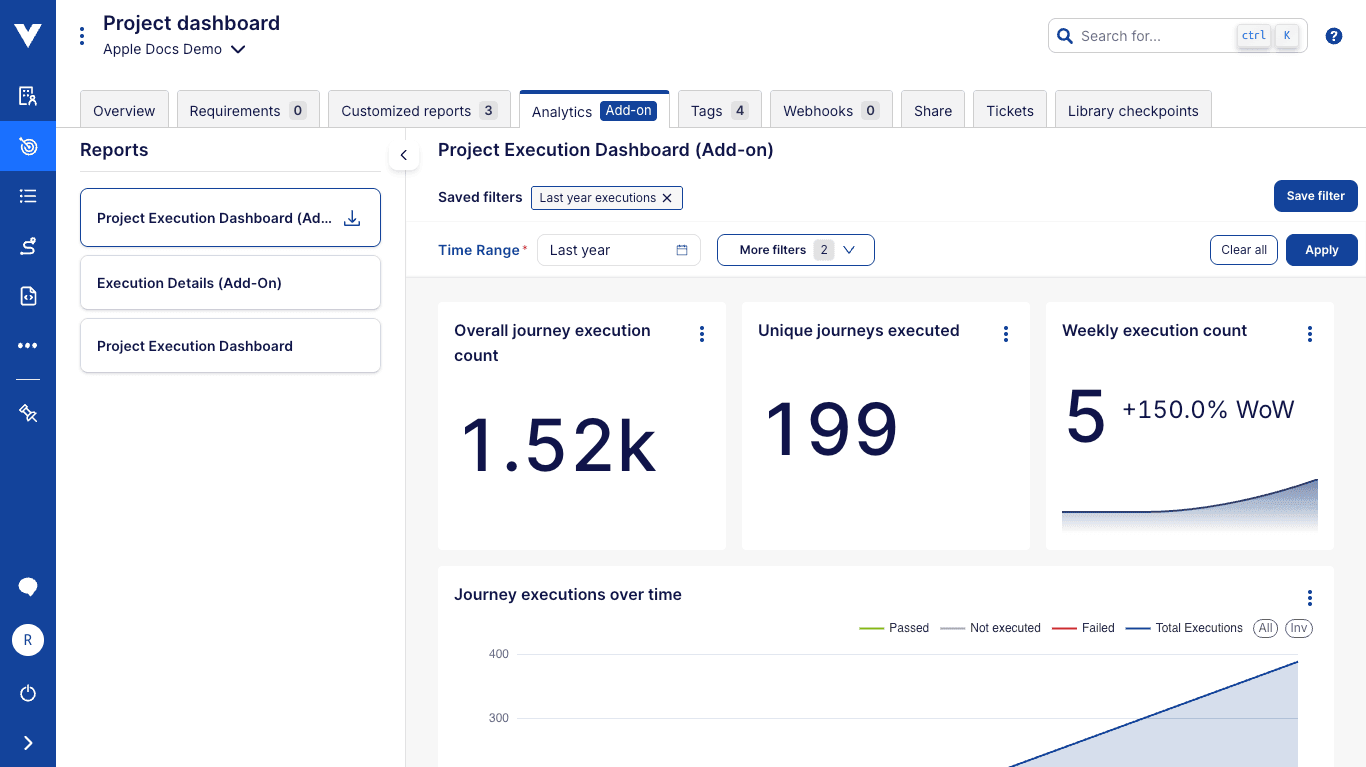The width and height of the screenshot is (1366, 767).
Task: Open the Apple Docs Demo project switcher
Action: (x=174, y=48)
